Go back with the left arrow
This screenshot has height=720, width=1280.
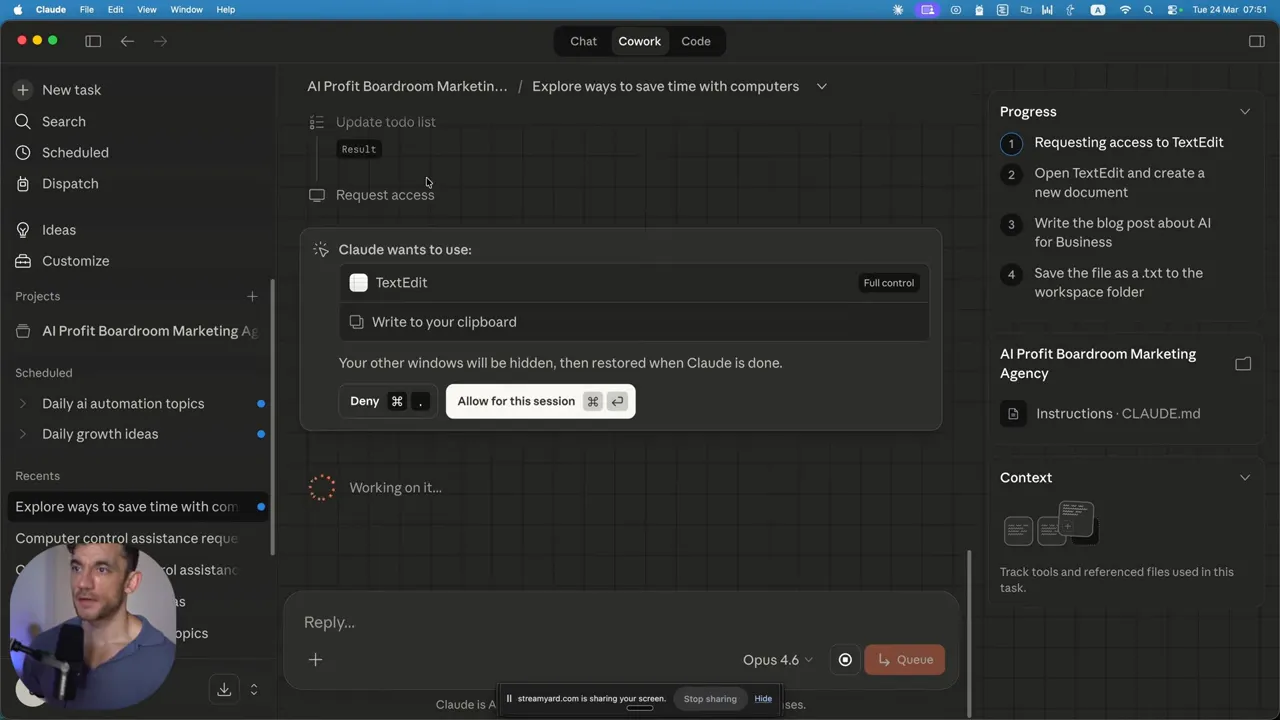[127, 41]
